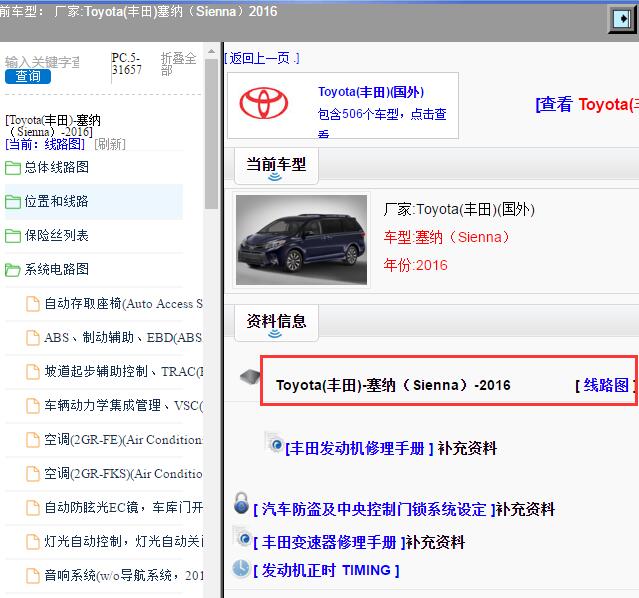Click 折叠全部 to collapse all
639x598 pixels.
pyautogui.click(x=179, y=64)
